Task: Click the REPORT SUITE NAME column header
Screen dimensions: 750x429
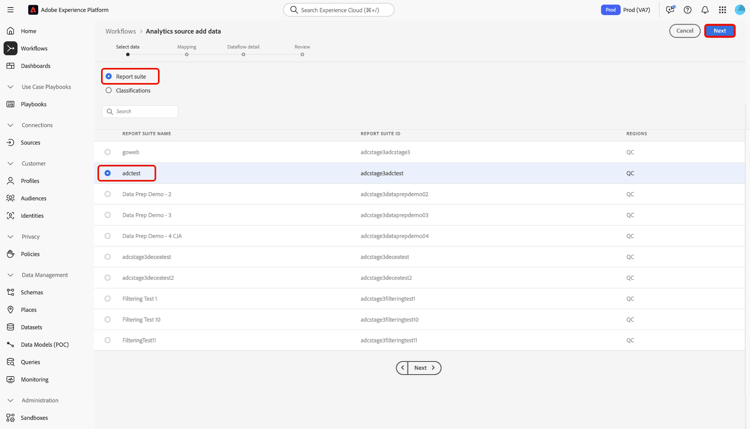Action: pos(146,133)
